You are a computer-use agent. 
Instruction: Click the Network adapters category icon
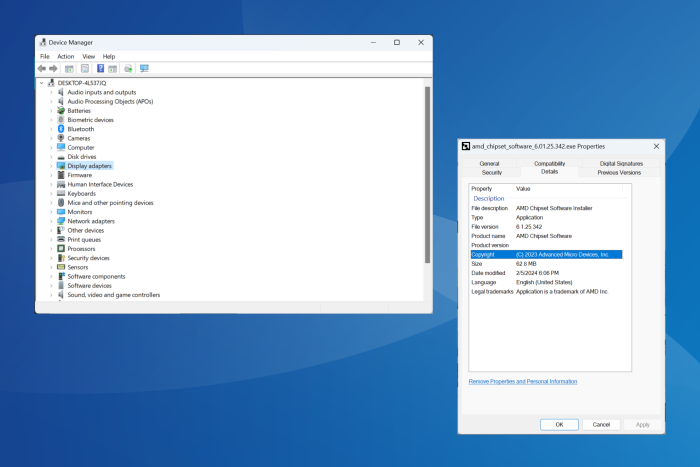pos(61,221)
